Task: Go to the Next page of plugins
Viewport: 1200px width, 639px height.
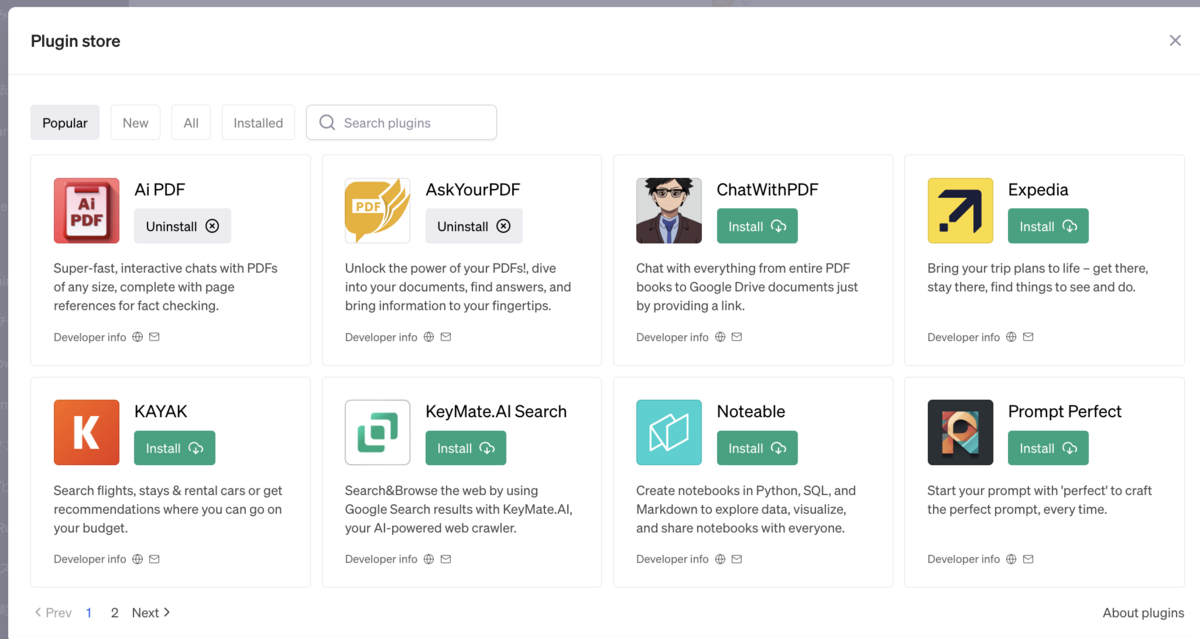Action: [x=151, y=613]
